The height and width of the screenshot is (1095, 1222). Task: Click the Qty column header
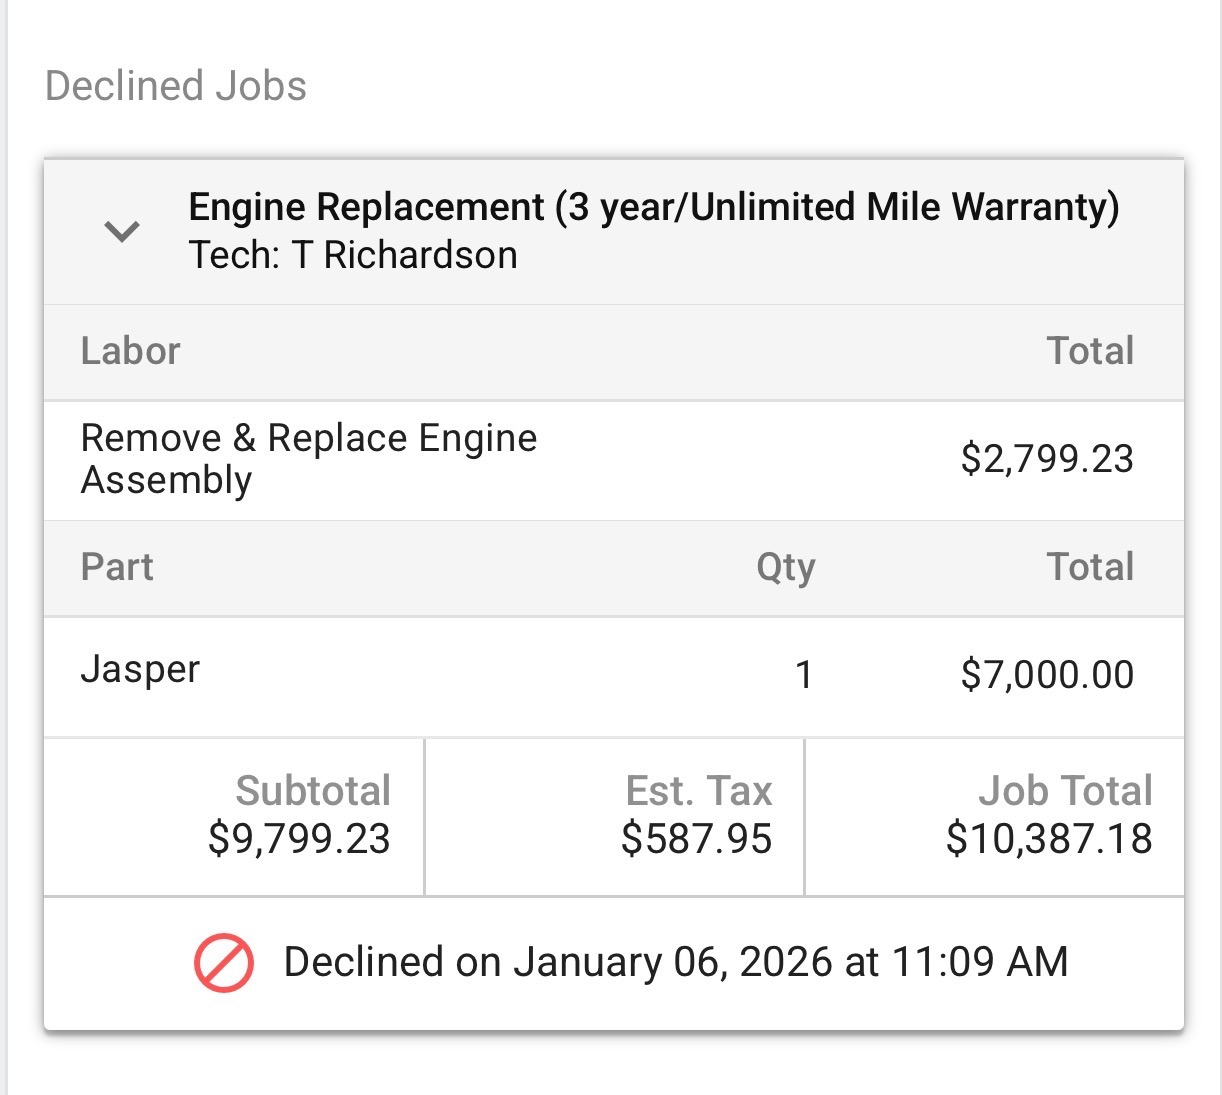pyautogui.click(x=785, y=567)
